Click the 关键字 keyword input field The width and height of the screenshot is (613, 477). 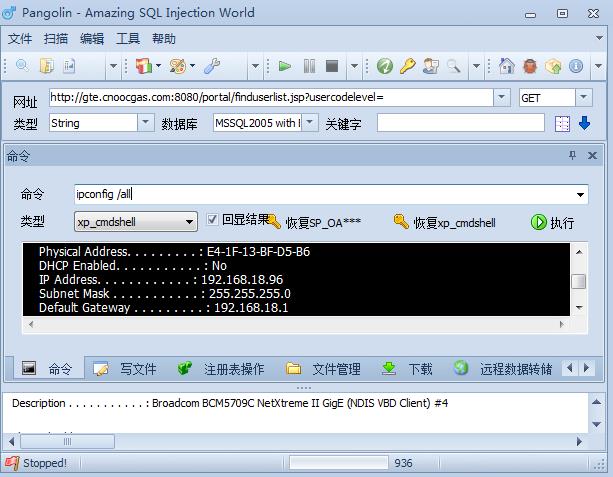tap(461, 123)
